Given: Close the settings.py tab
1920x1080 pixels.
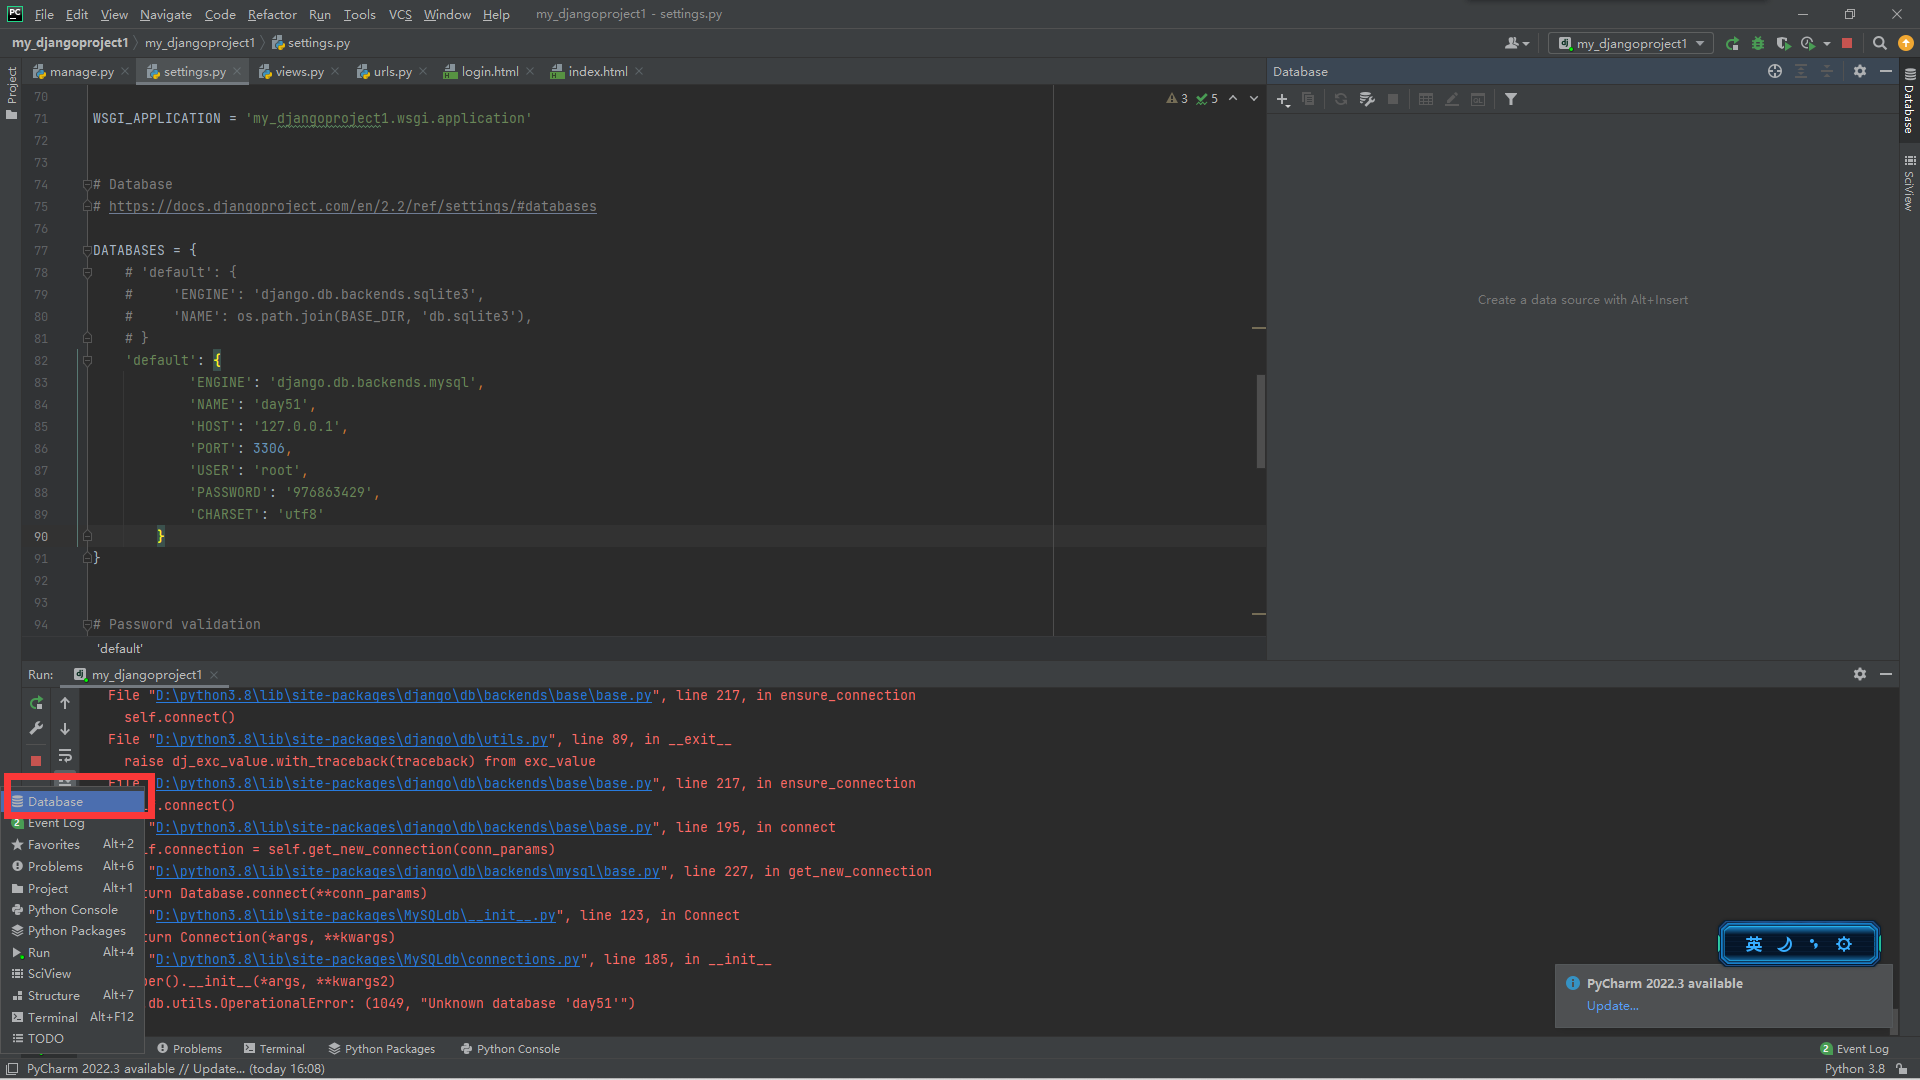Looking at the screenshot, I should click(x=237, y=71).
